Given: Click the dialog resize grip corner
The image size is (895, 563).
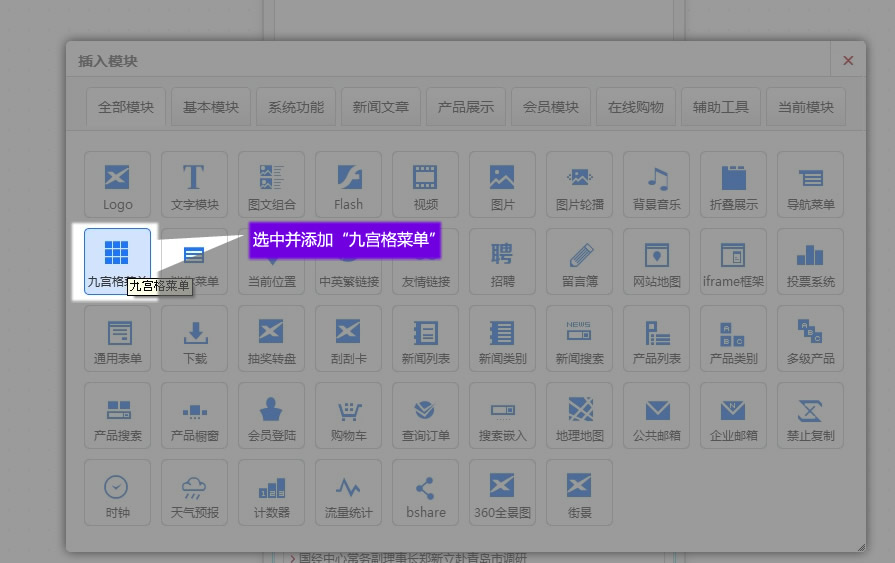Looking at the screenshot, I should coord(860,546).
